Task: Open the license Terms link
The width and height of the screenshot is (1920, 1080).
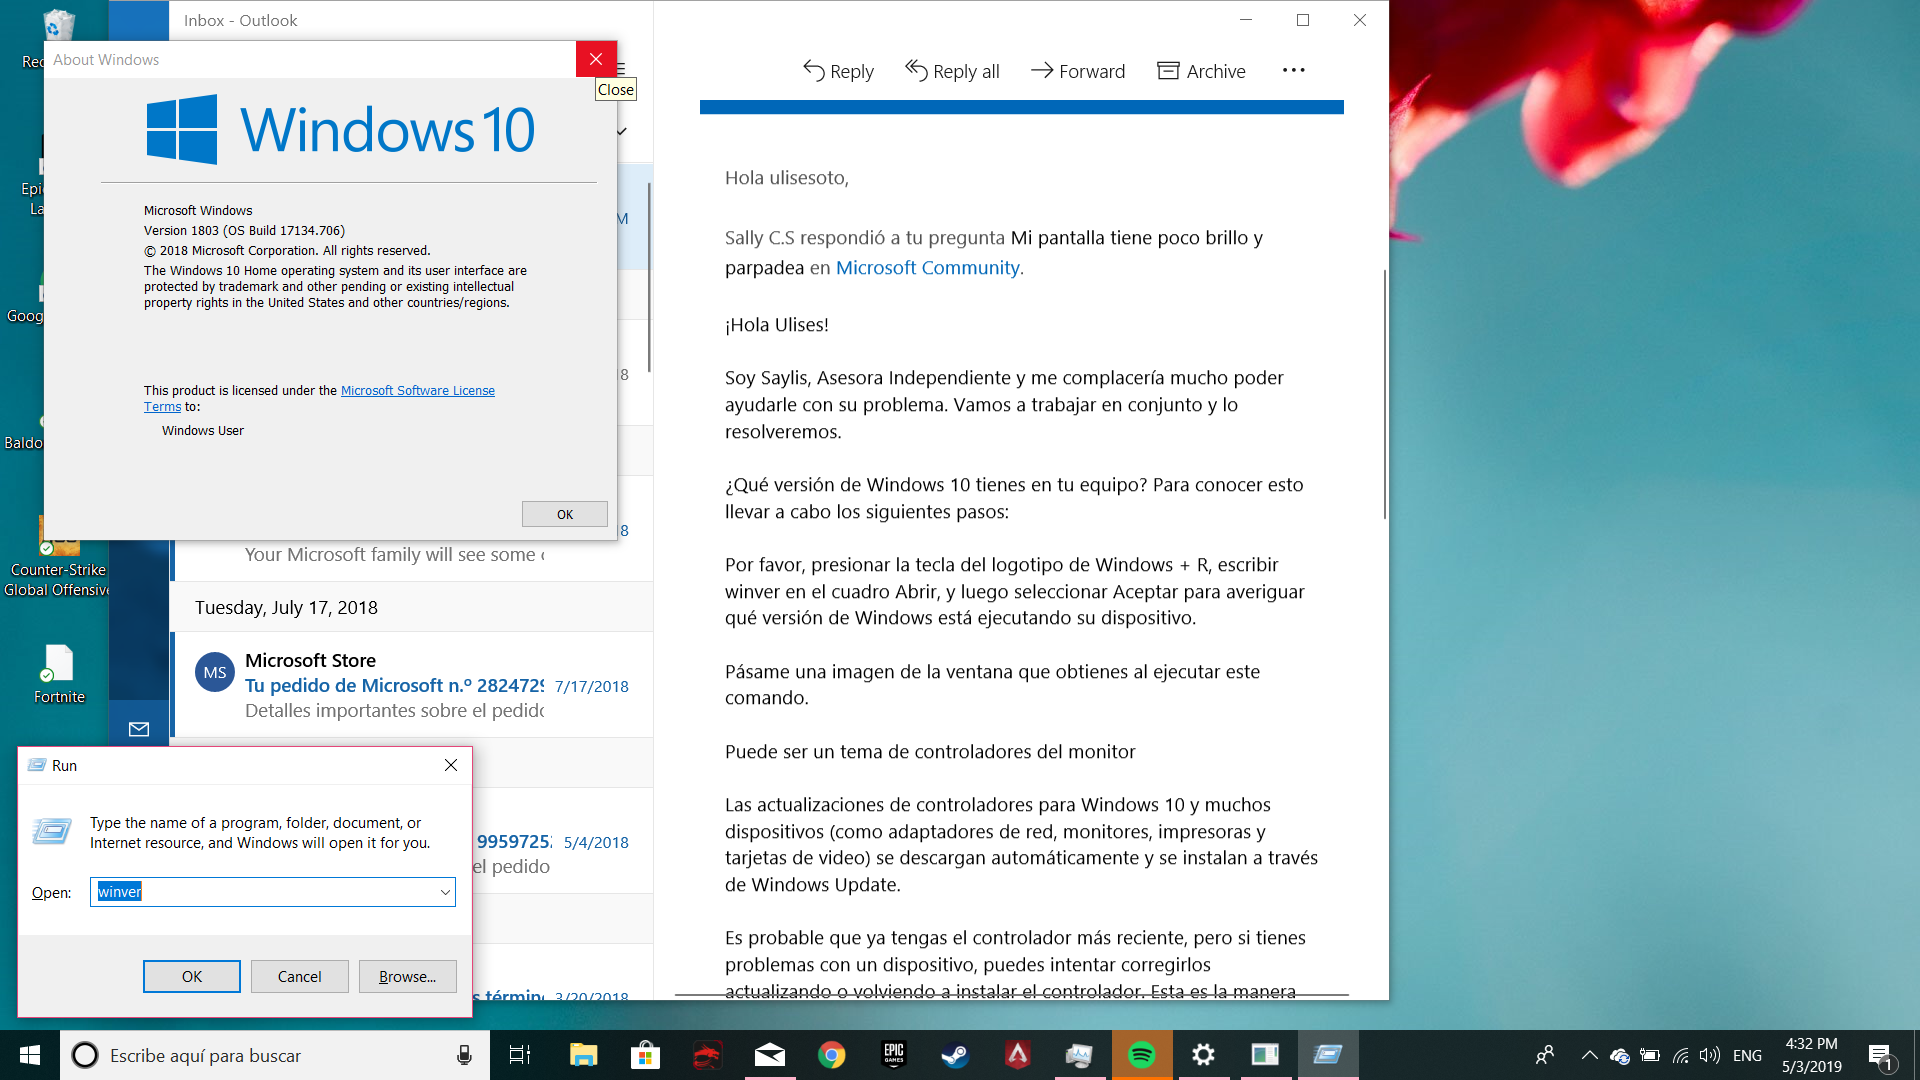Action: click(x=162, y=407)
